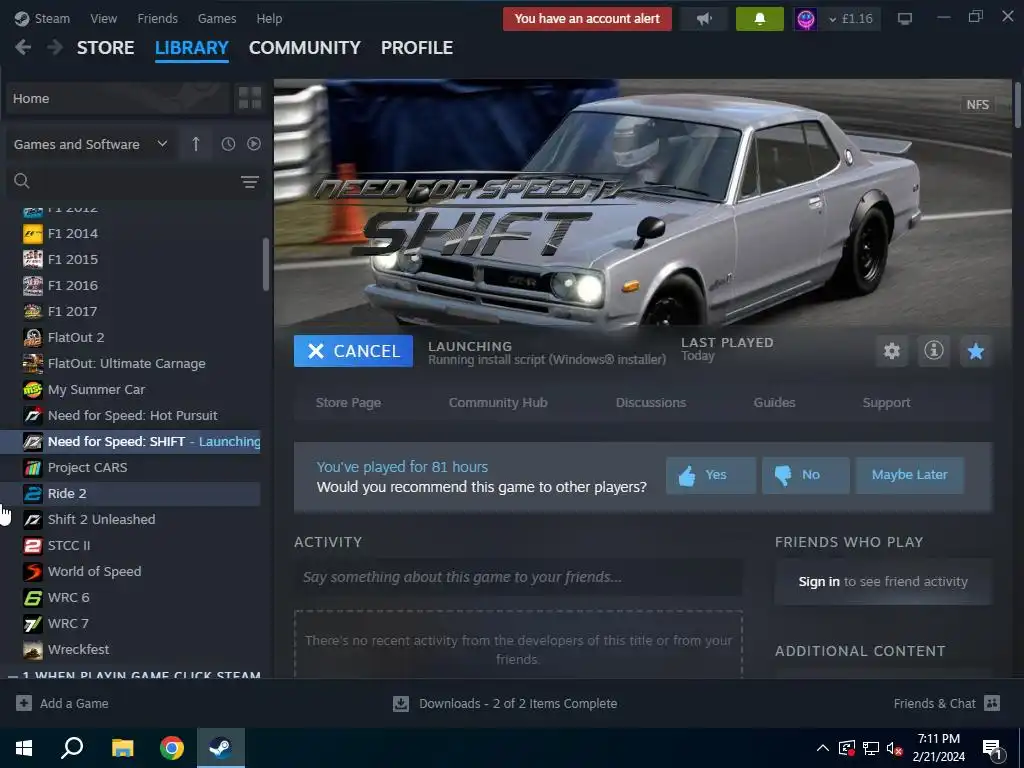Open the Games menu
1024x768 pixels.
(x=217, y=19)
